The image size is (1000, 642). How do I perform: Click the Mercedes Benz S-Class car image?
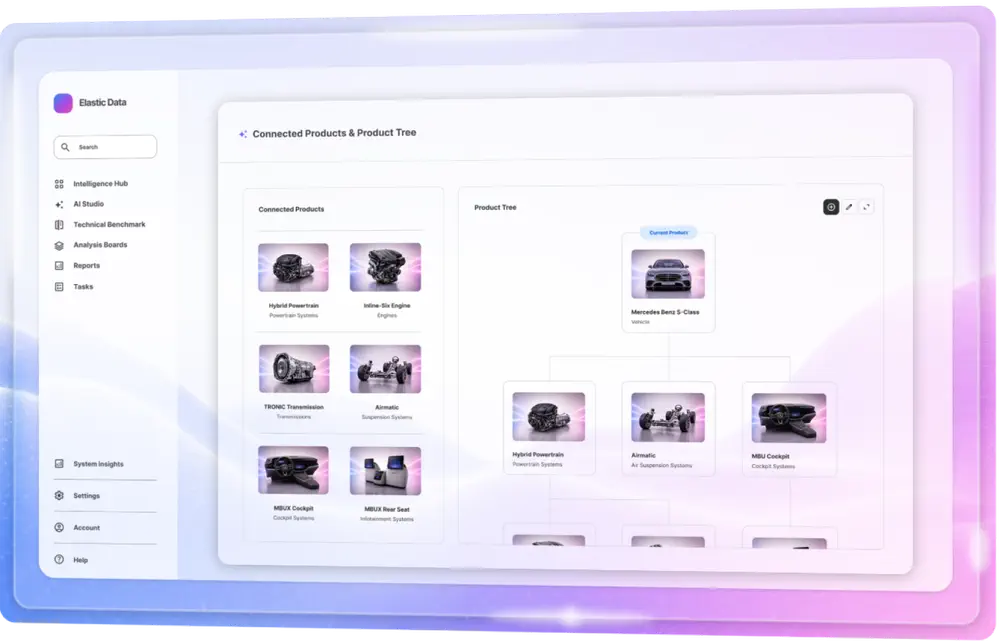[x=668, y=274]
